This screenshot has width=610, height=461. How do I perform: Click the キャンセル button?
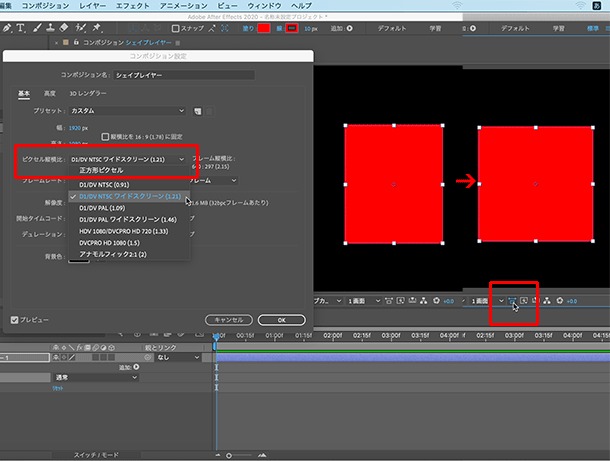(229, 320)
